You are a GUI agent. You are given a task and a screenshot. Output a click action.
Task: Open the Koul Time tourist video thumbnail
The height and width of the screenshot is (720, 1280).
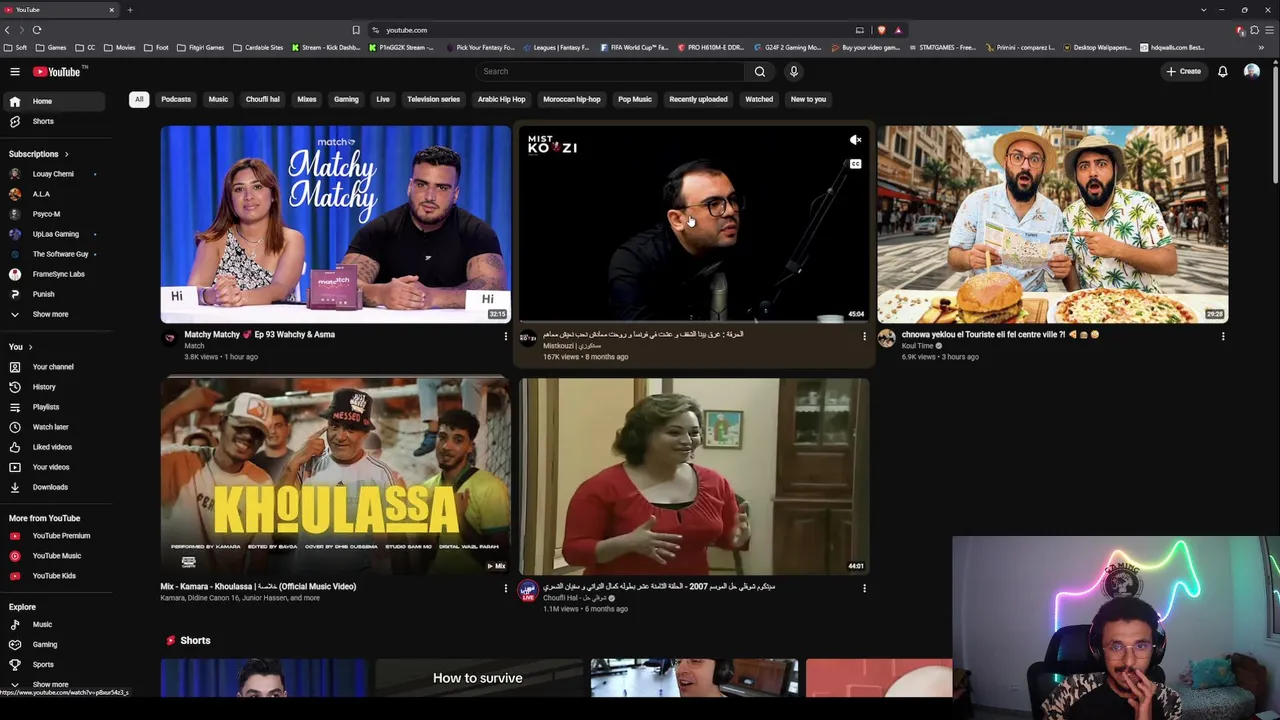(x=1053, y=224)
